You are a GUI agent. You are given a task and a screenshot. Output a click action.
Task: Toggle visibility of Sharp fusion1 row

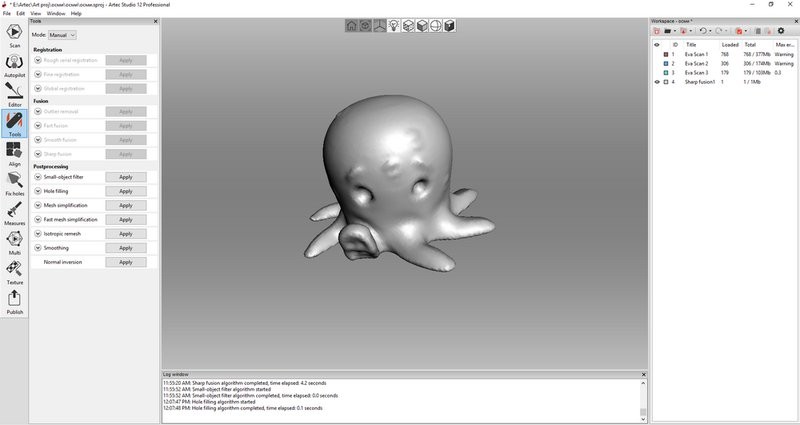(657, 82)
